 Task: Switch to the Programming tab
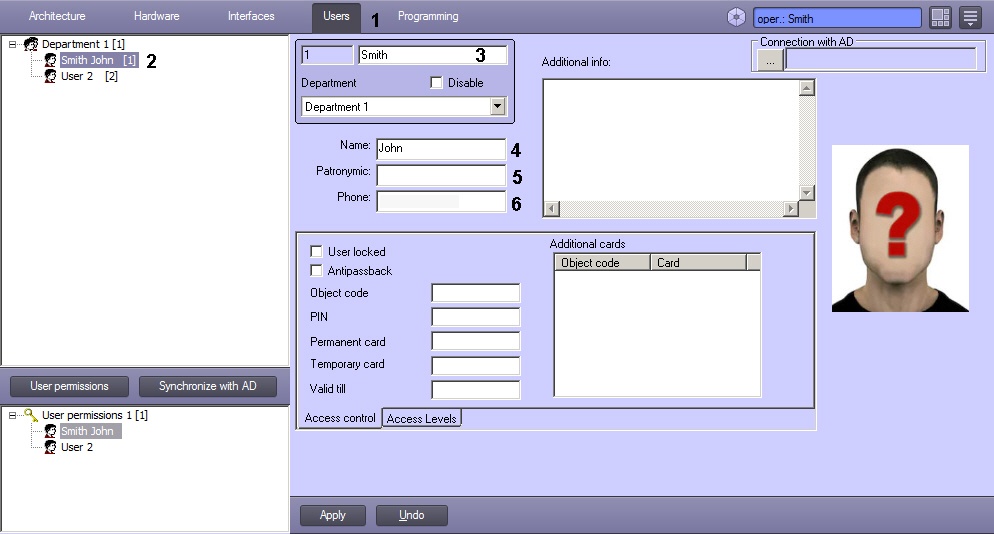[x=428, y=16]
